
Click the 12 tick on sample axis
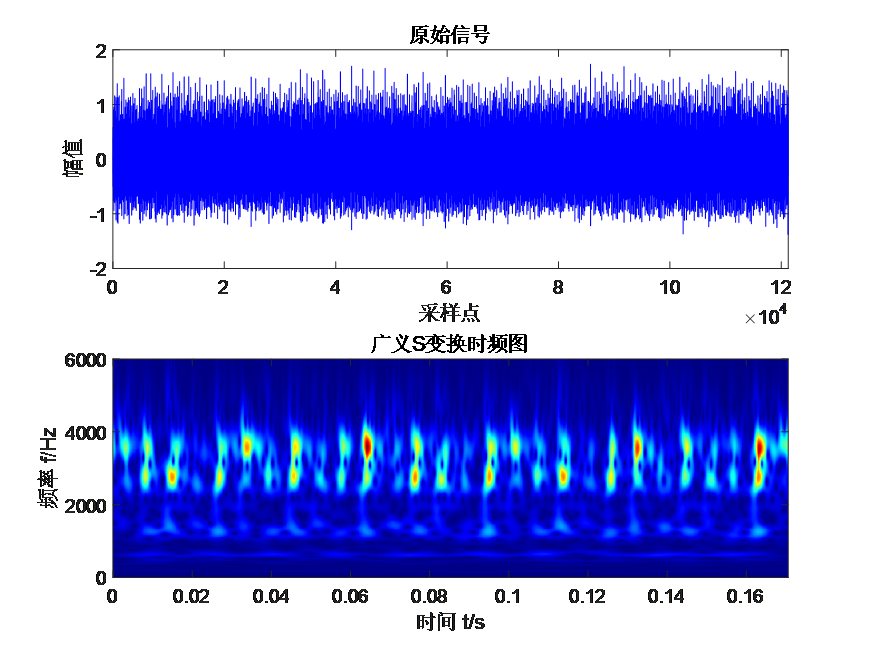[781, 288]
